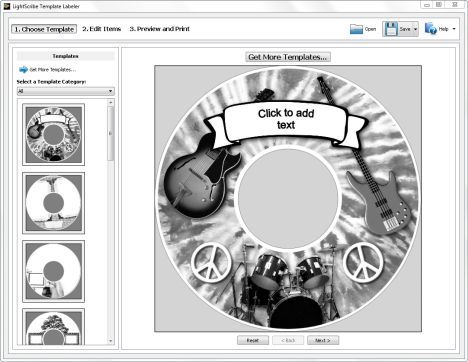Image resolution: width=468 pixels, height=362 pixels.
Task: Minimize the Template Labeler window
Action: [427, 5]
